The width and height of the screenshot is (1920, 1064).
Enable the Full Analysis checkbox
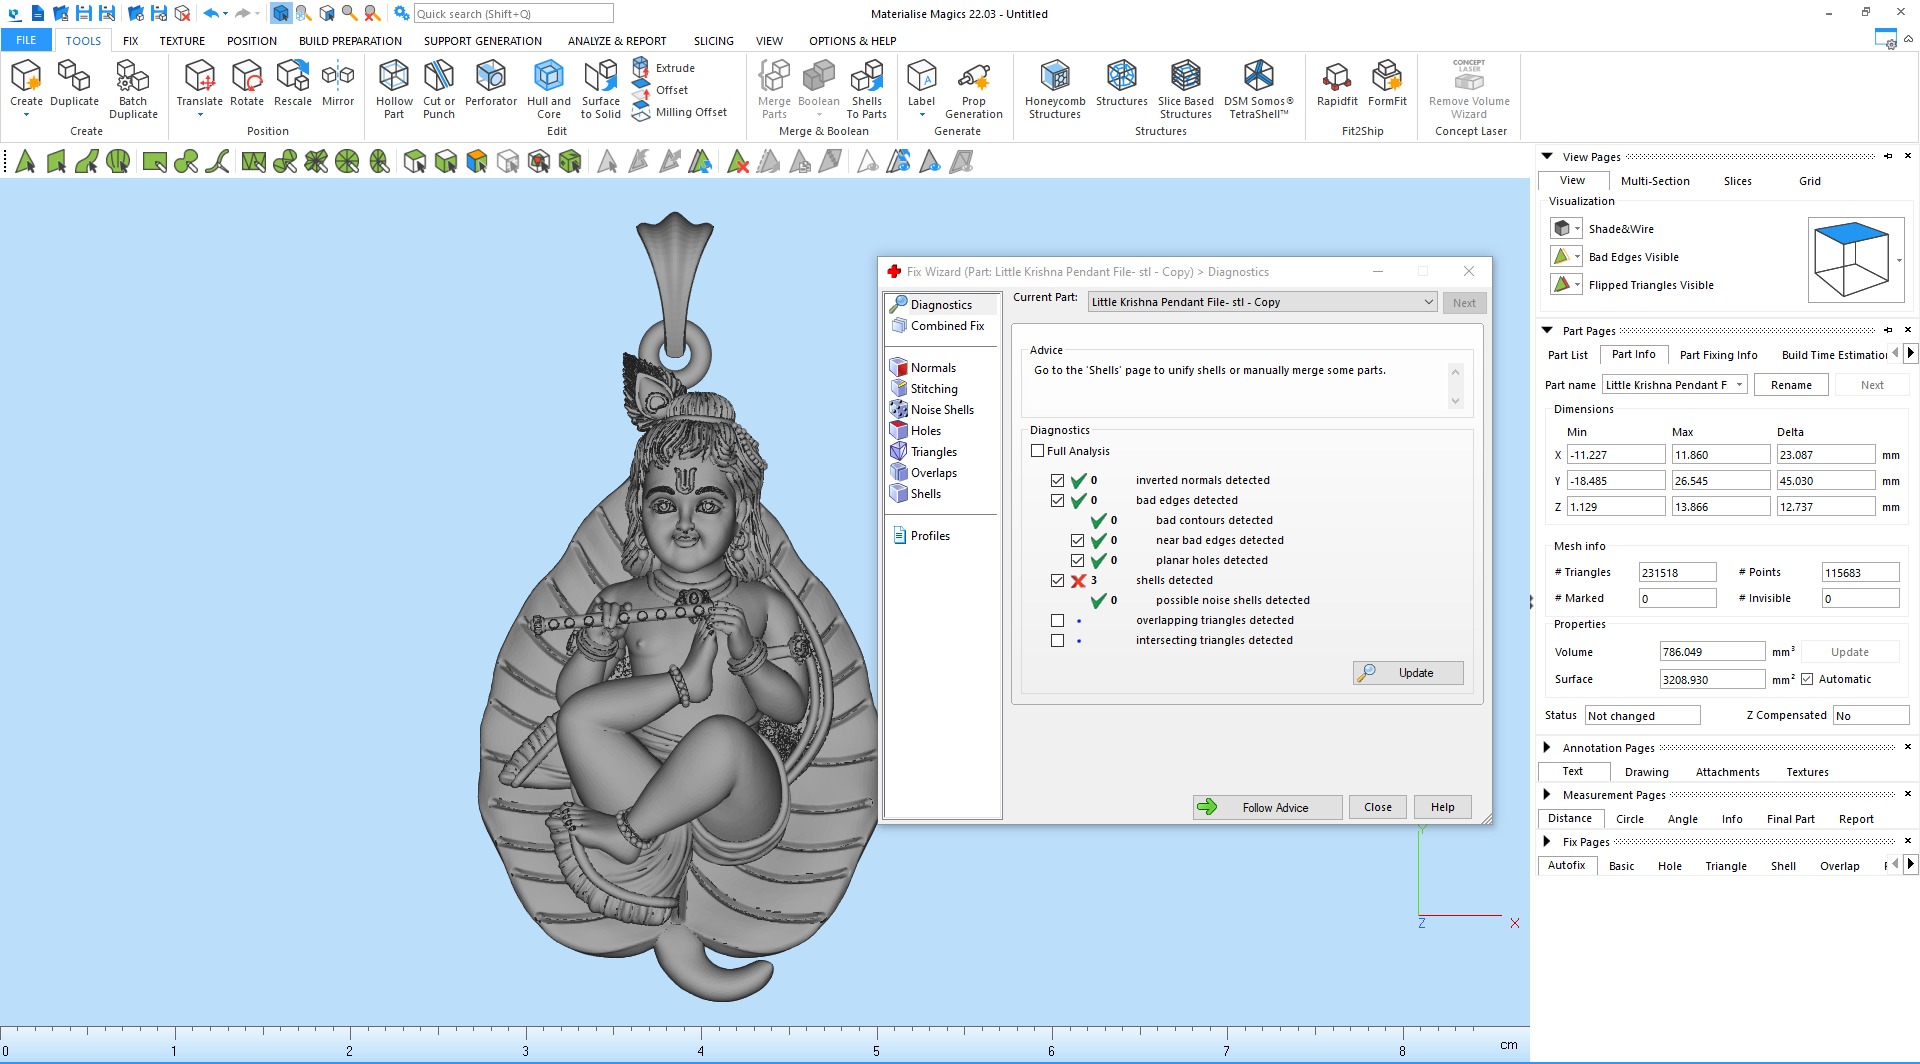pyautogui.click(x=1038, y=451)
